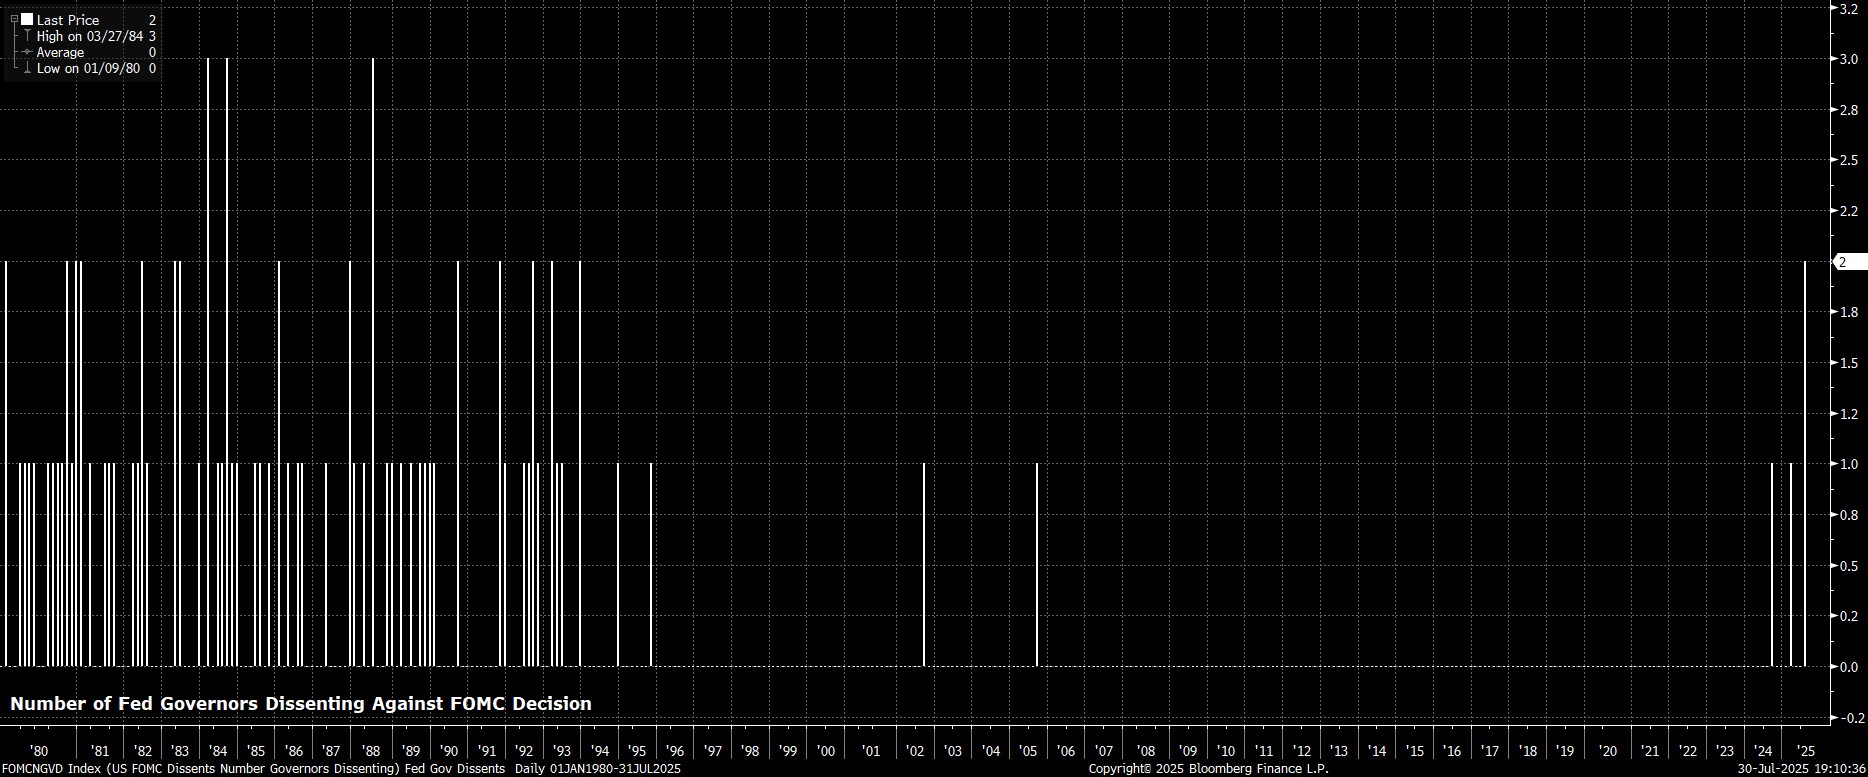Click the '02 year label on x-axis
This screenshot has width=1868, height=777.
click(x=915, y=751)
